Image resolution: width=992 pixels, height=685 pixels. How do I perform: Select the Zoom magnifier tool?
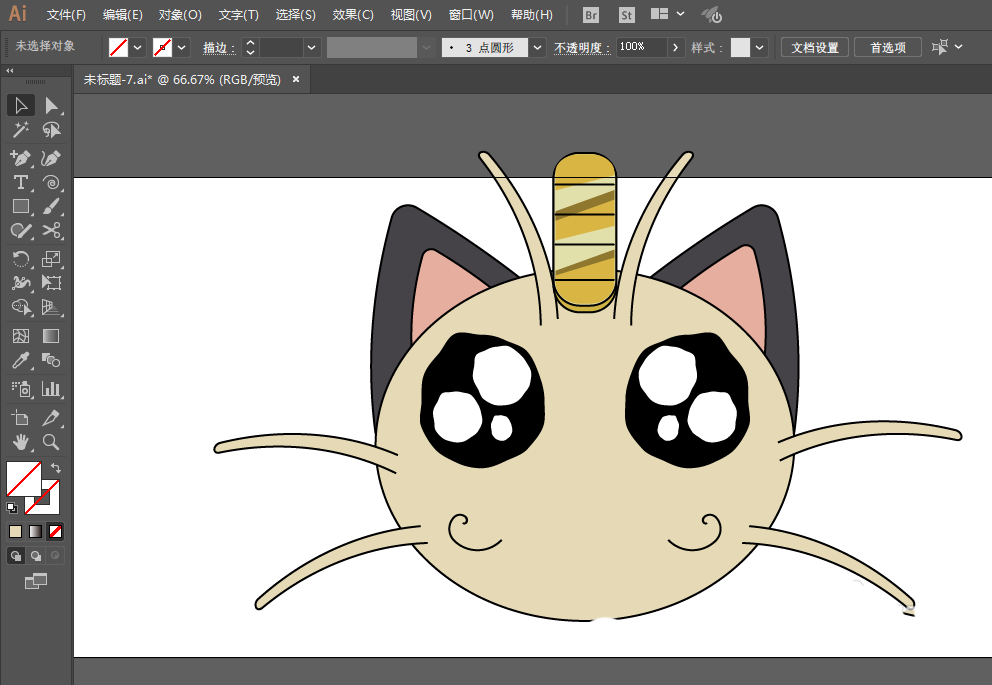51,441
